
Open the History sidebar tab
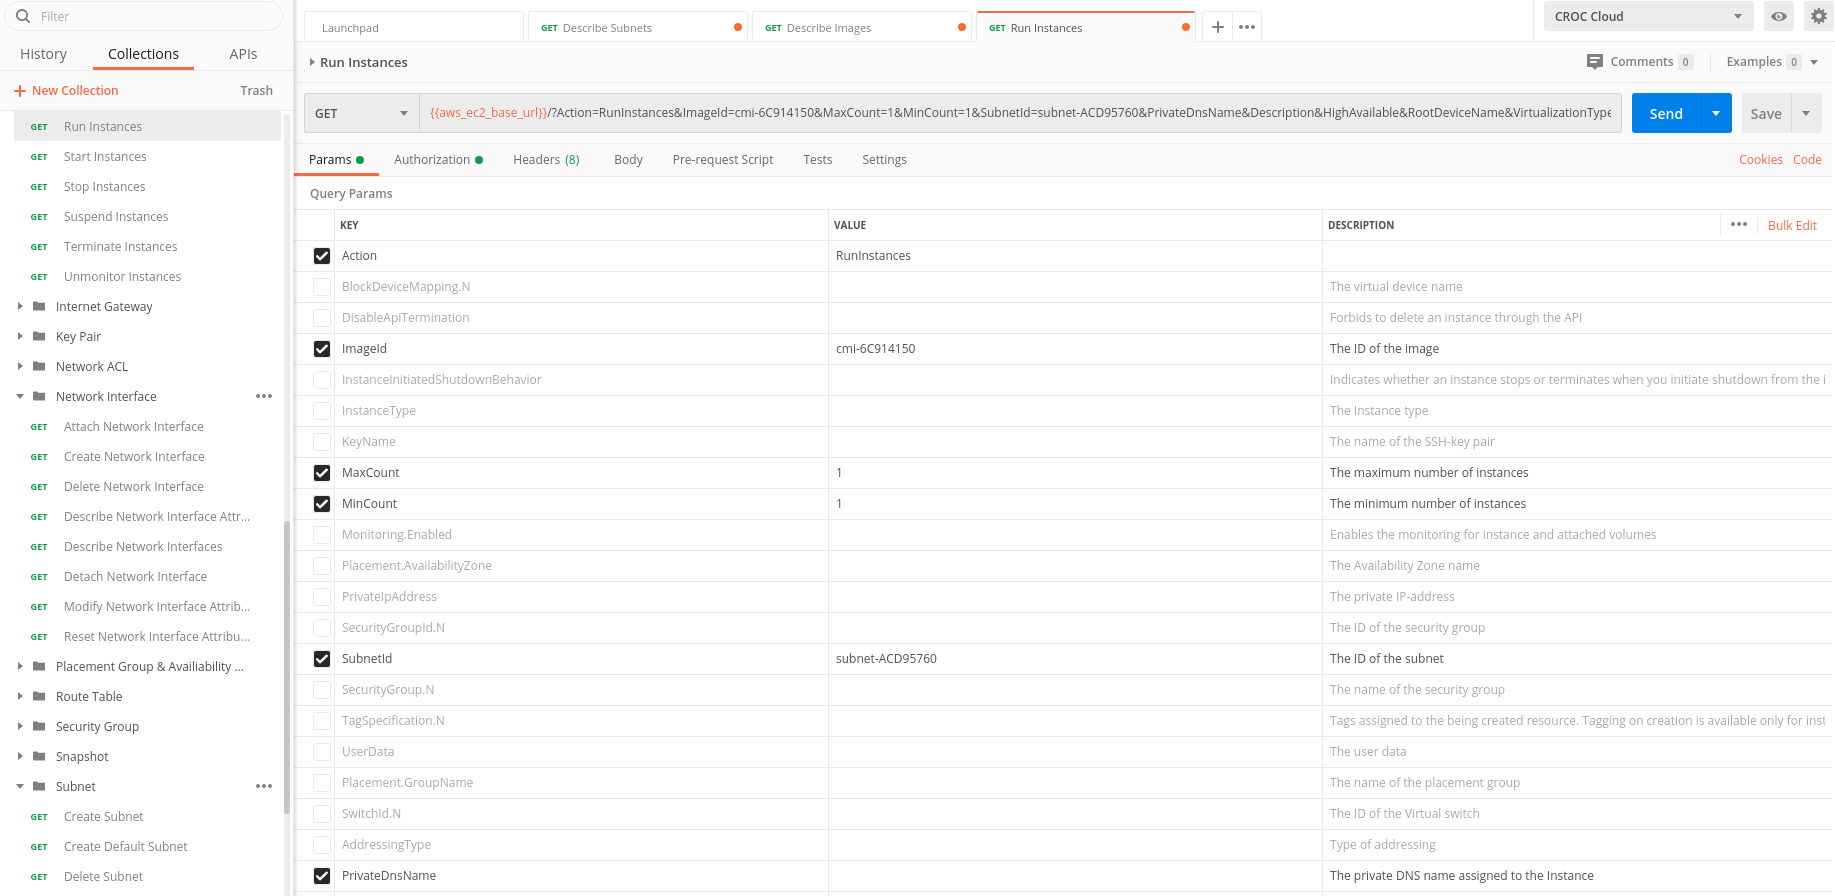point(43,54)
